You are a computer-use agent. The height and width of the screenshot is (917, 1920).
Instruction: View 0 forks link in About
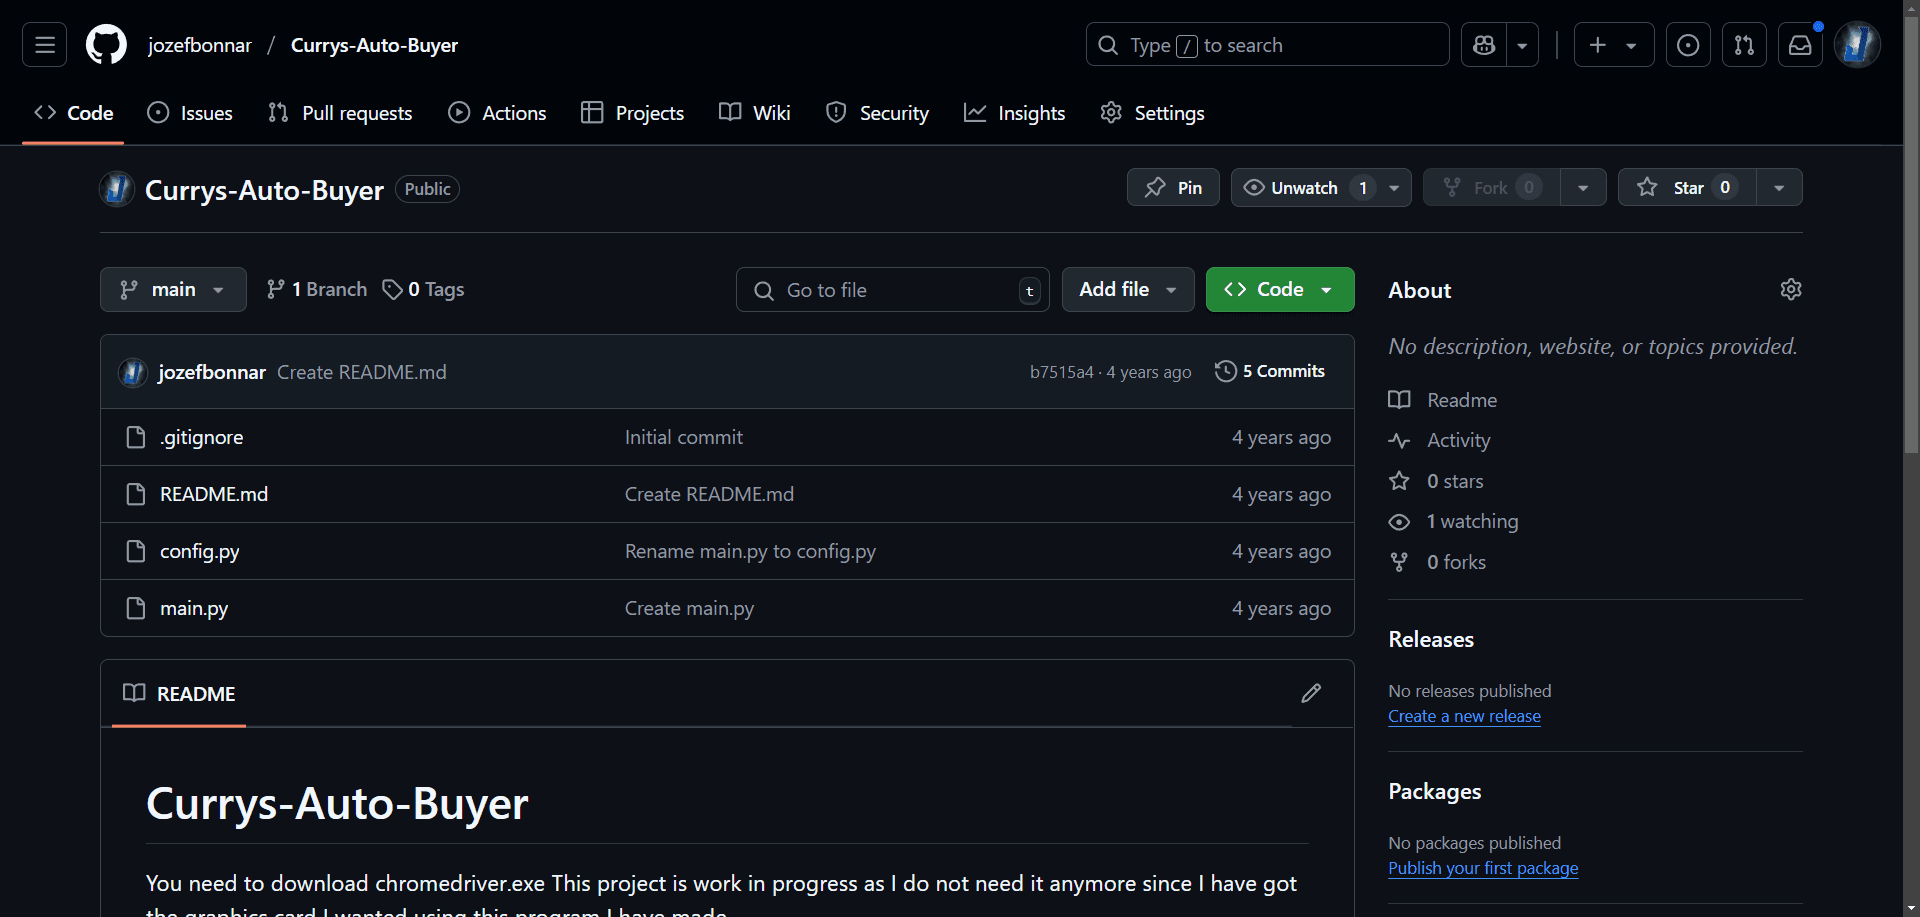[1437, 562]
